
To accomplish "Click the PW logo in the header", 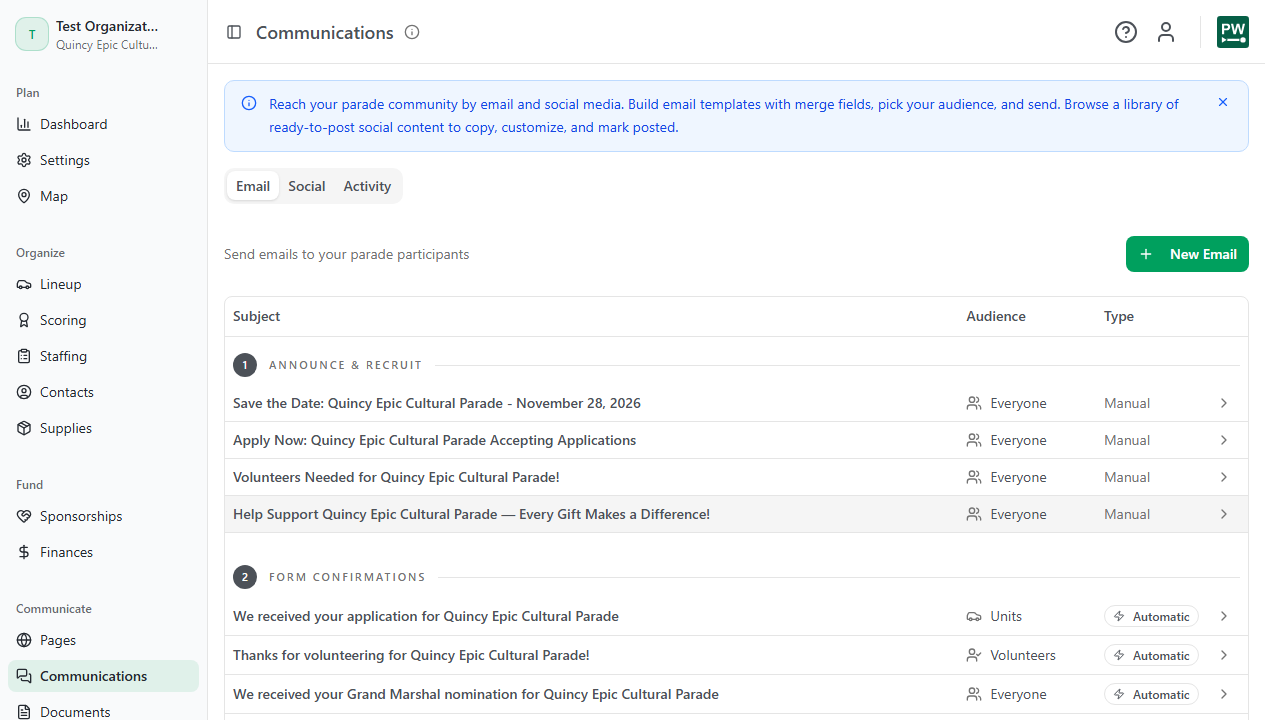I will (x=1233, y=32).
